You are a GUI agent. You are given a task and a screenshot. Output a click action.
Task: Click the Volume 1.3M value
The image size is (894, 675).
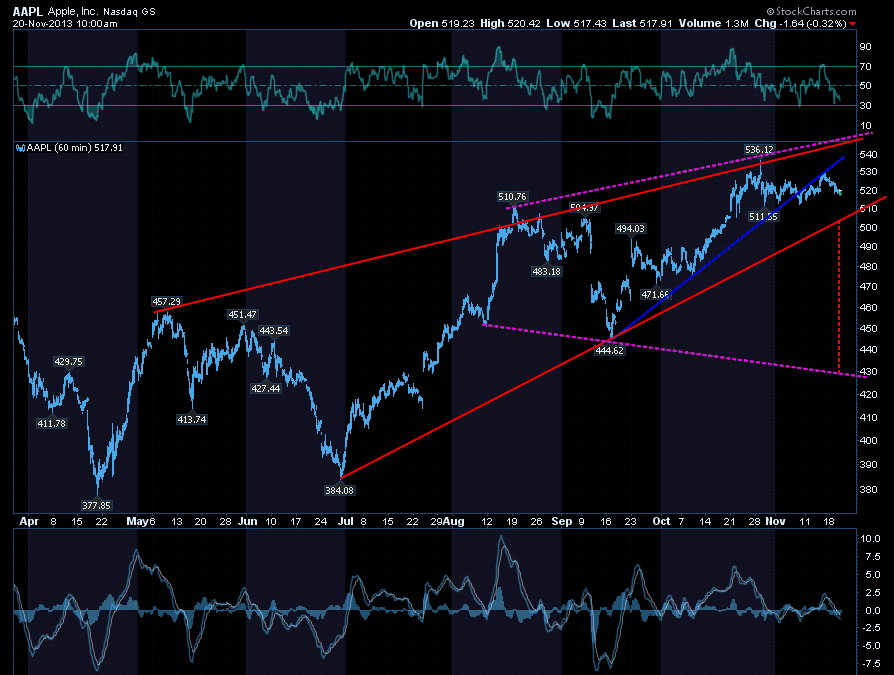713,23
